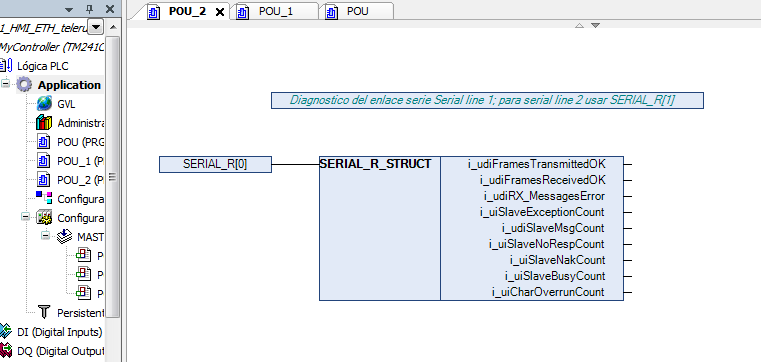The image size is (761, 362).
Task: Click the scroll up arrow in device tree
Action: 113,27
